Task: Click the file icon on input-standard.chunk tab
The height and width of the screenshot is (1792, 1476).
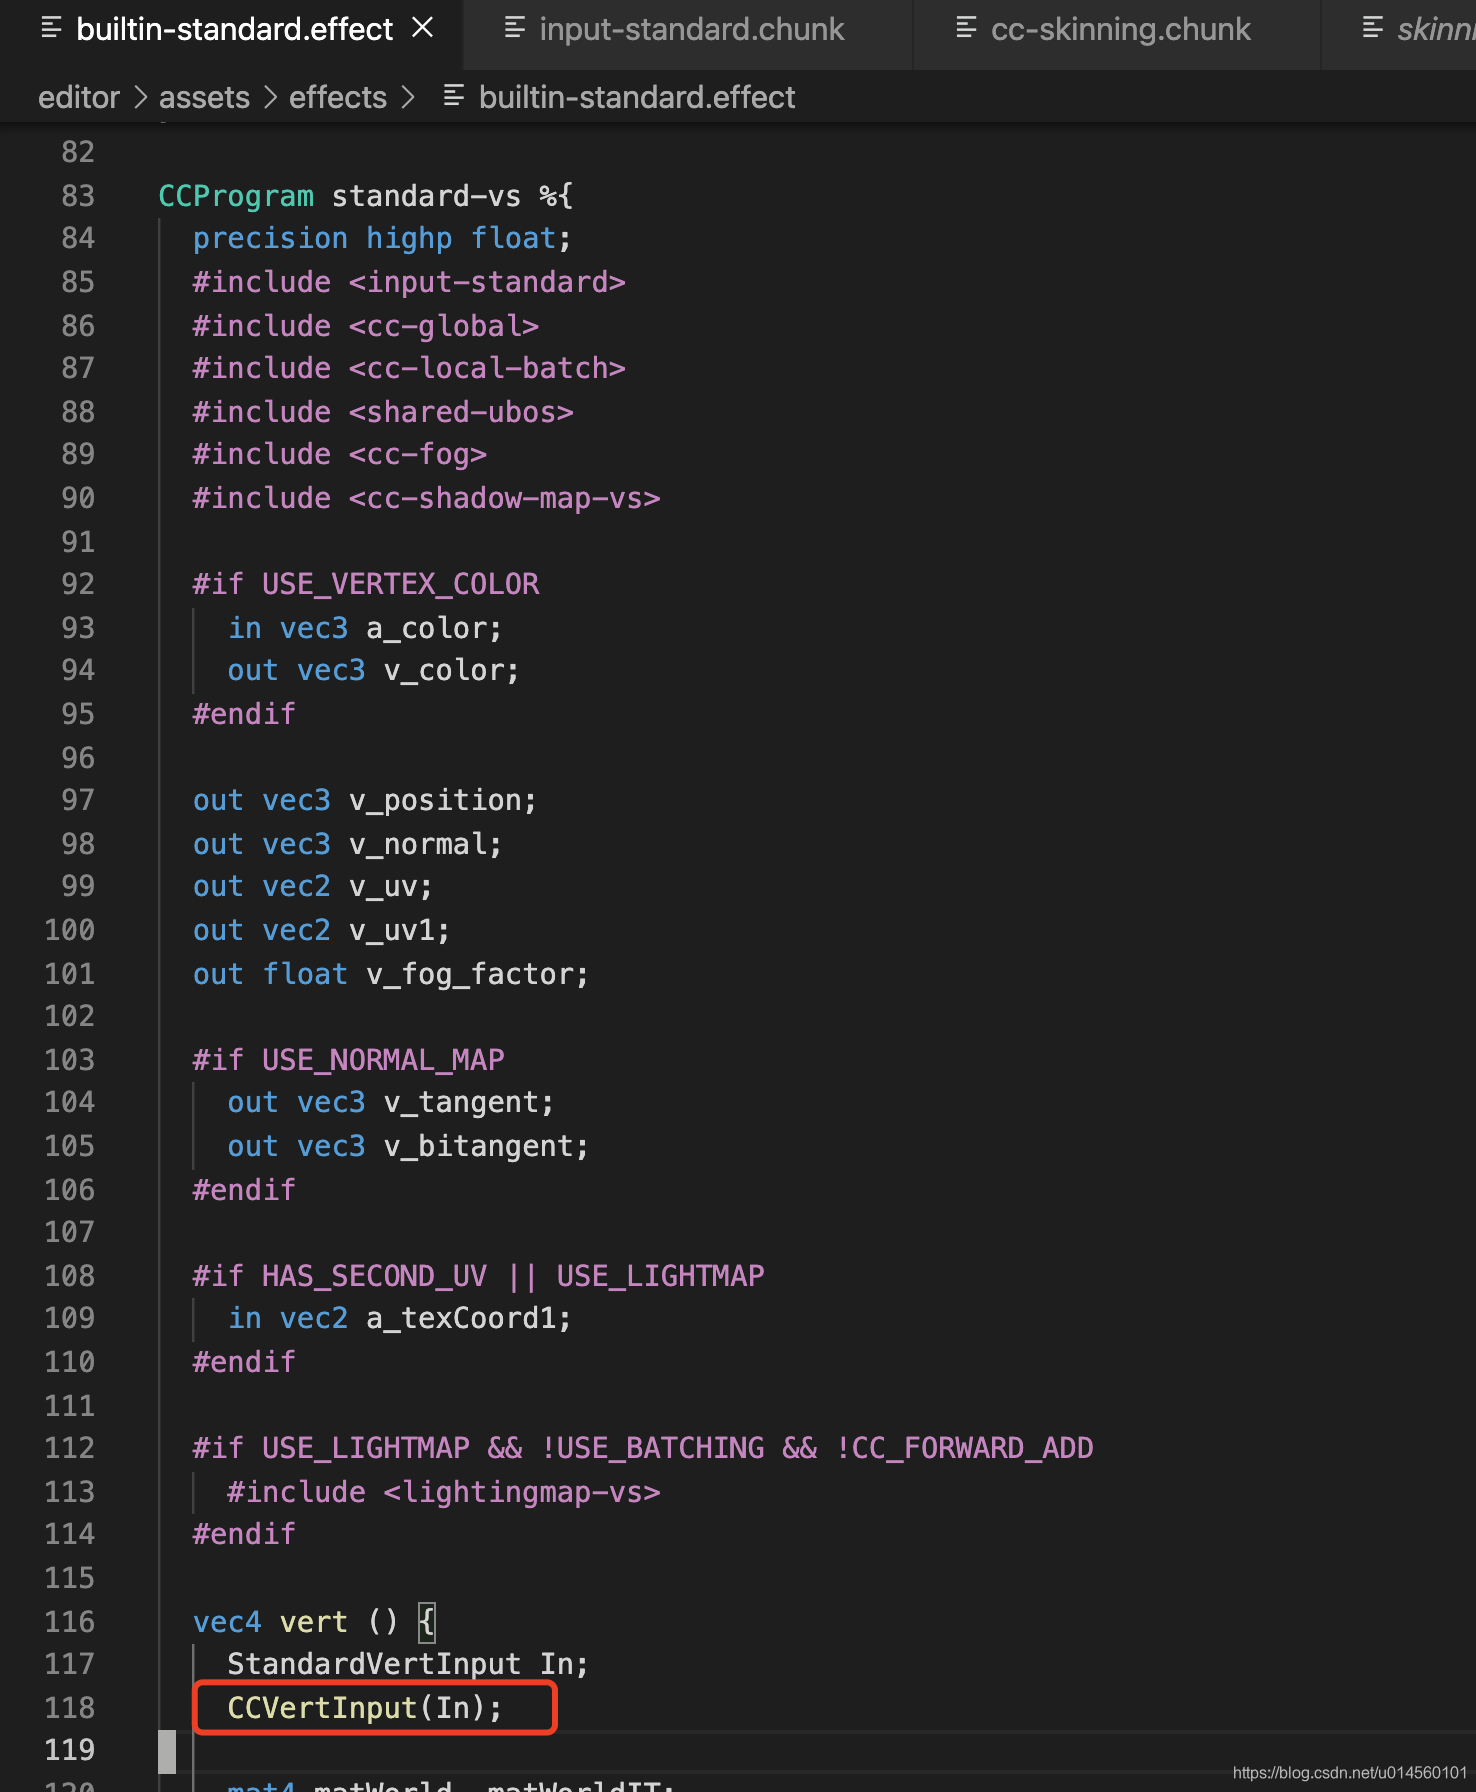Action: click(x=514, y=28)
